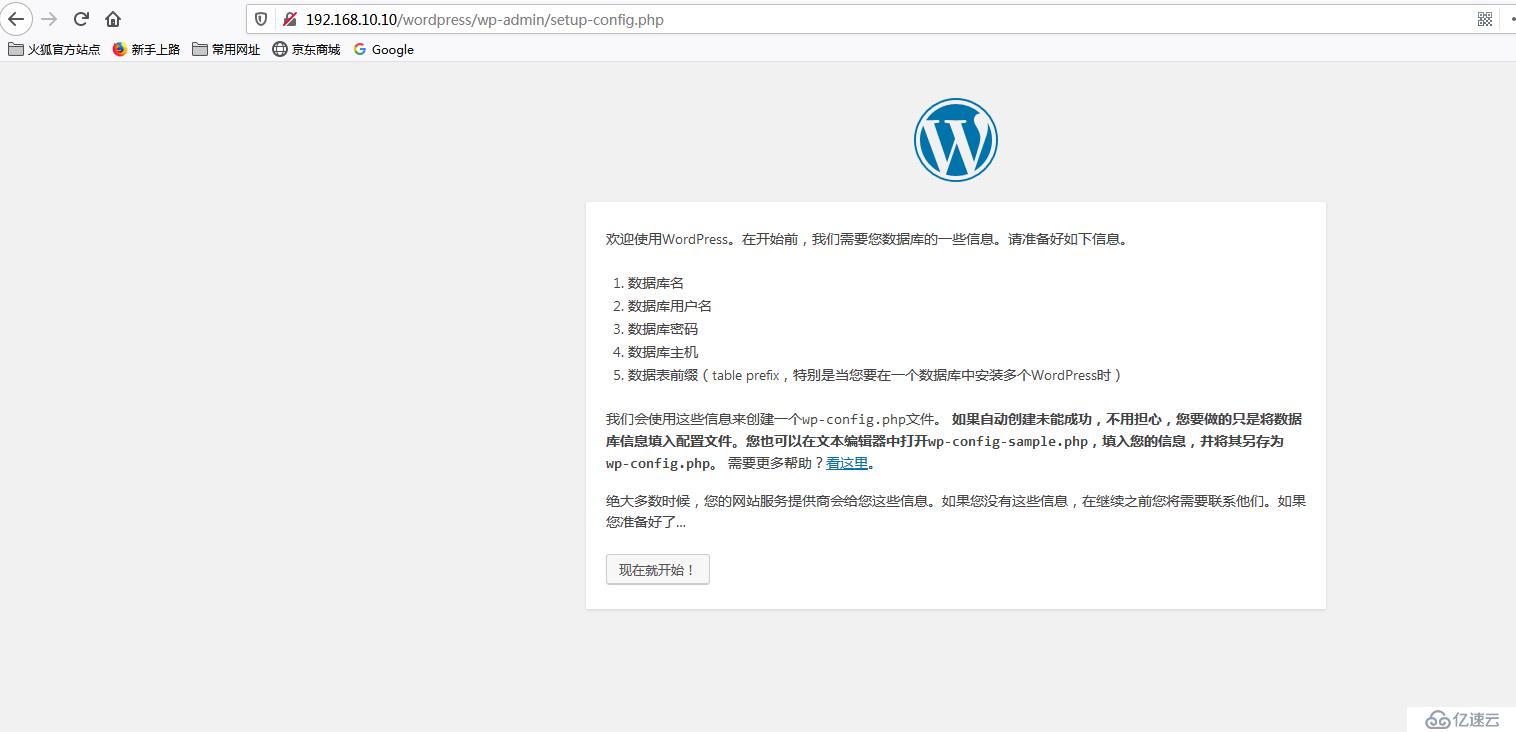Viewport: 1516px width, 732px height.
Task: Select the 数据库密码 list item text
Action: [663, 329]
